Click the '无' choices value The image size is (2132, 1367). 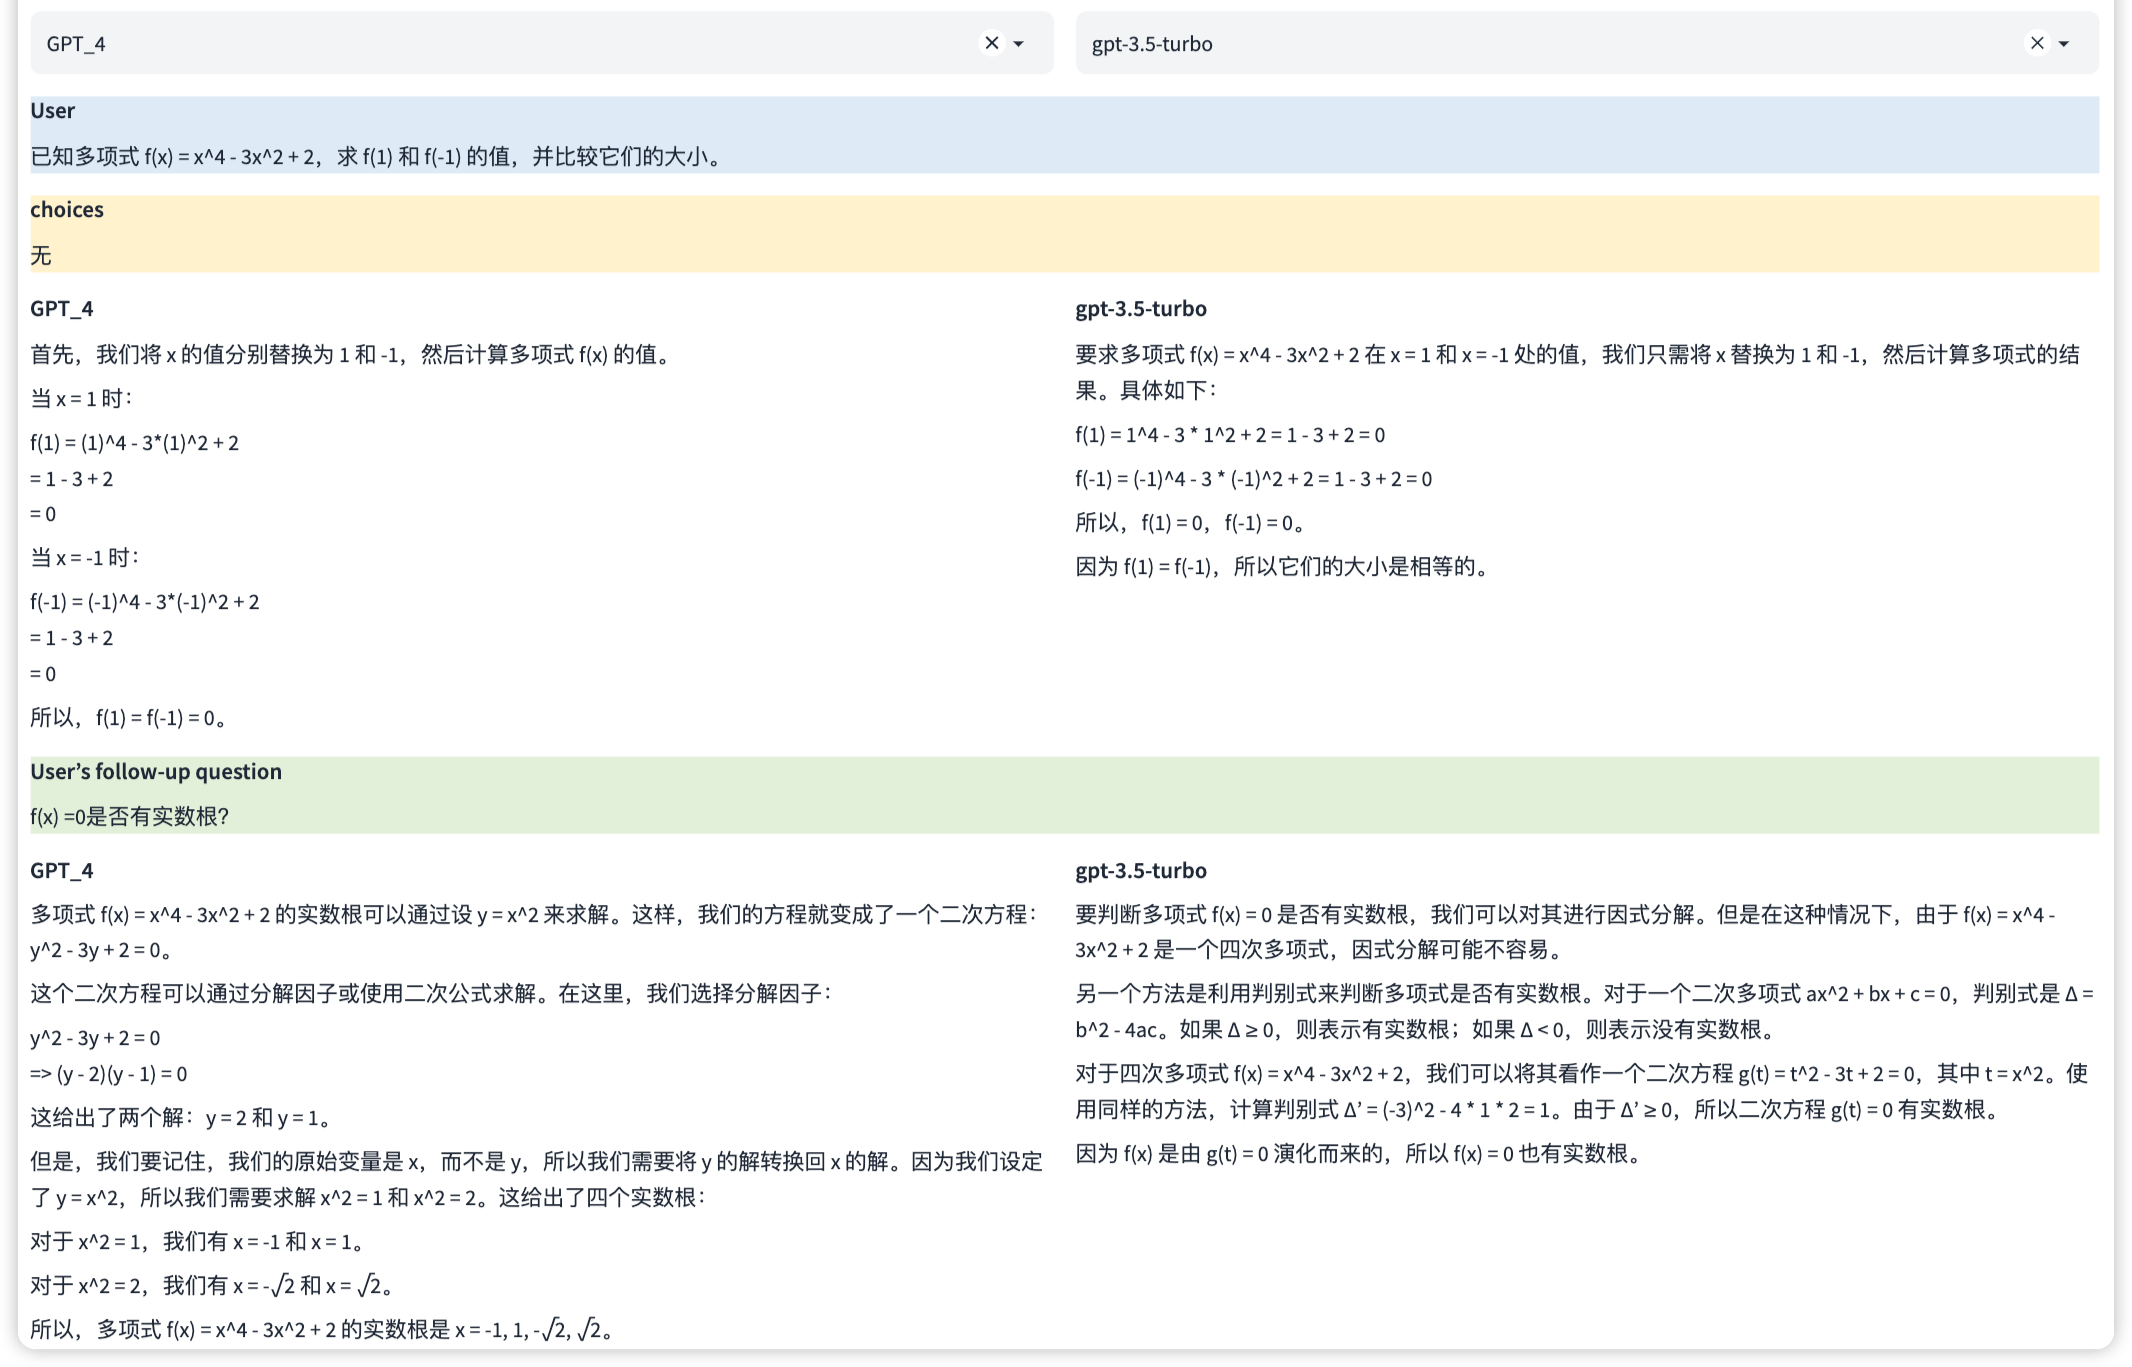[x=41, y=256]
